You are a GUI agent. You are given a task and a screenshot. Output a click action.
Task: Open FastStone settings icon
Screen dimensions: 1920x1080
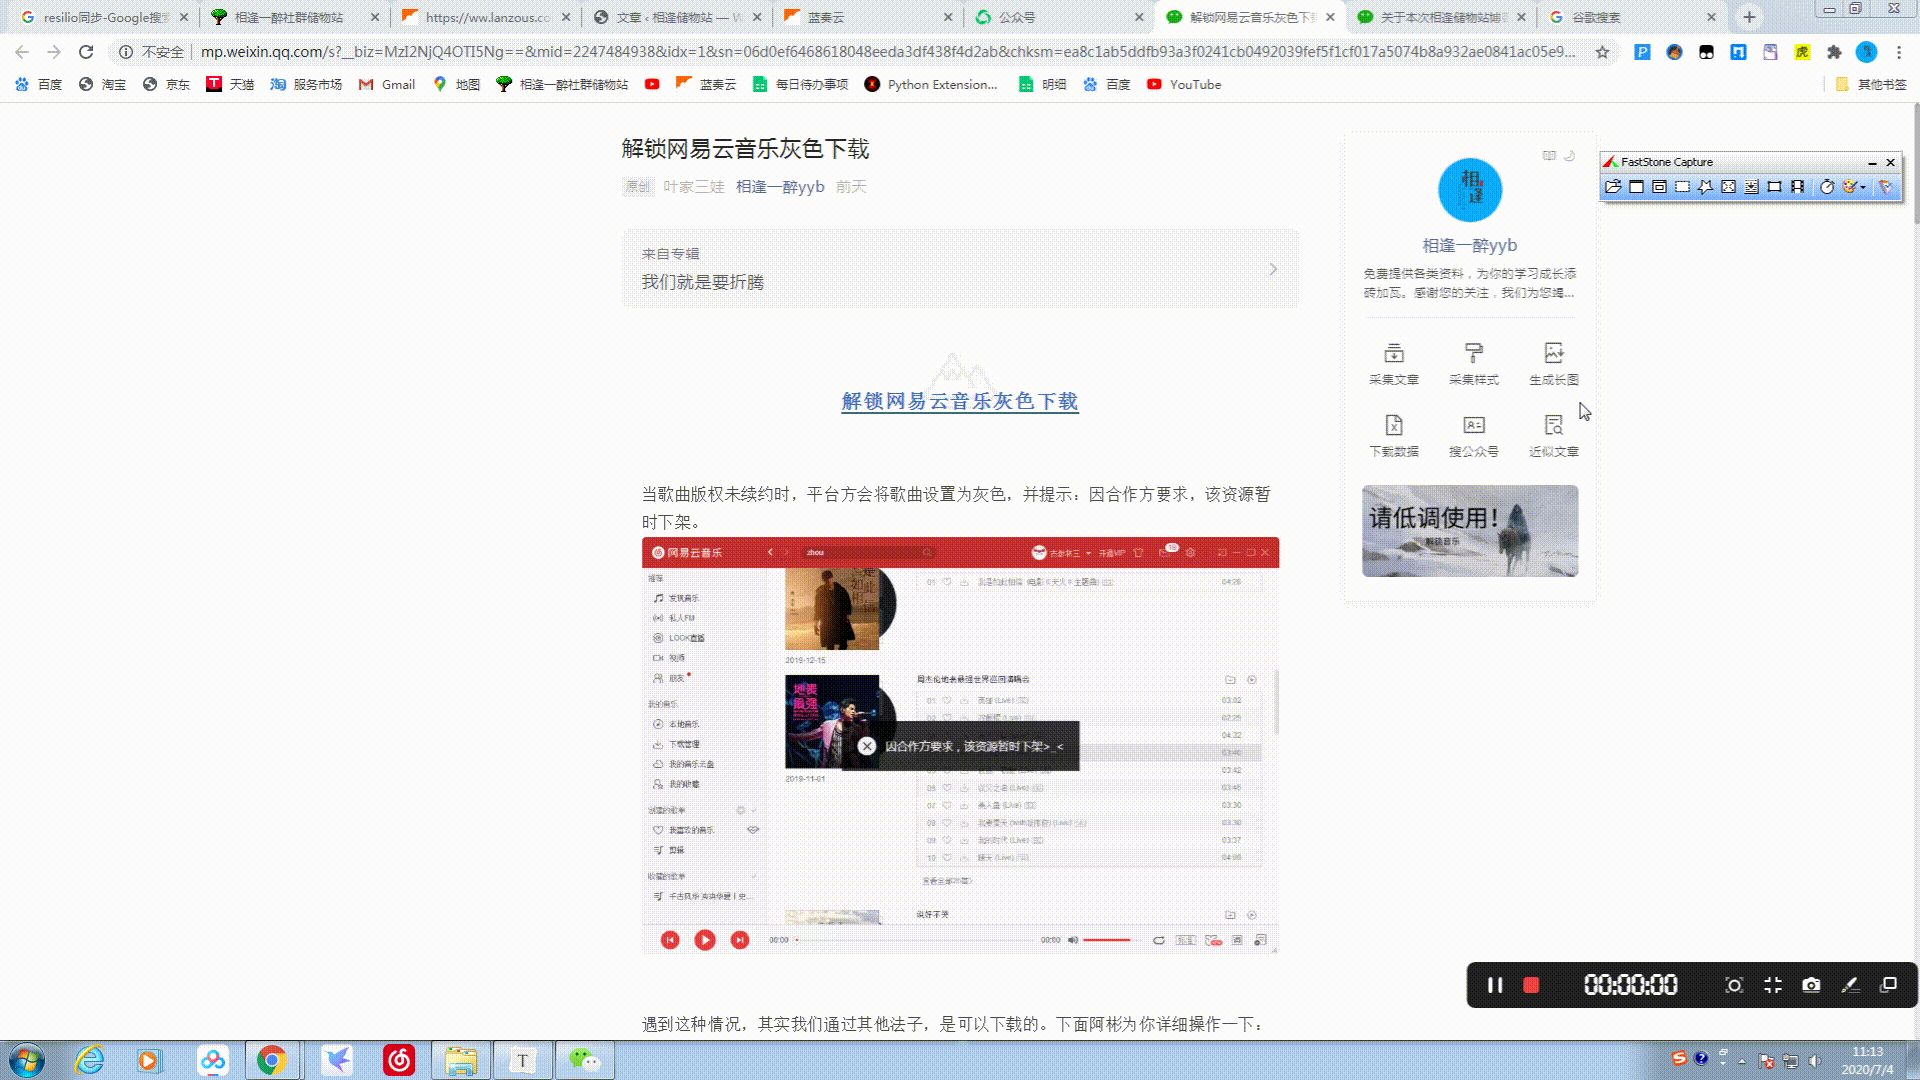(1885, 187)
